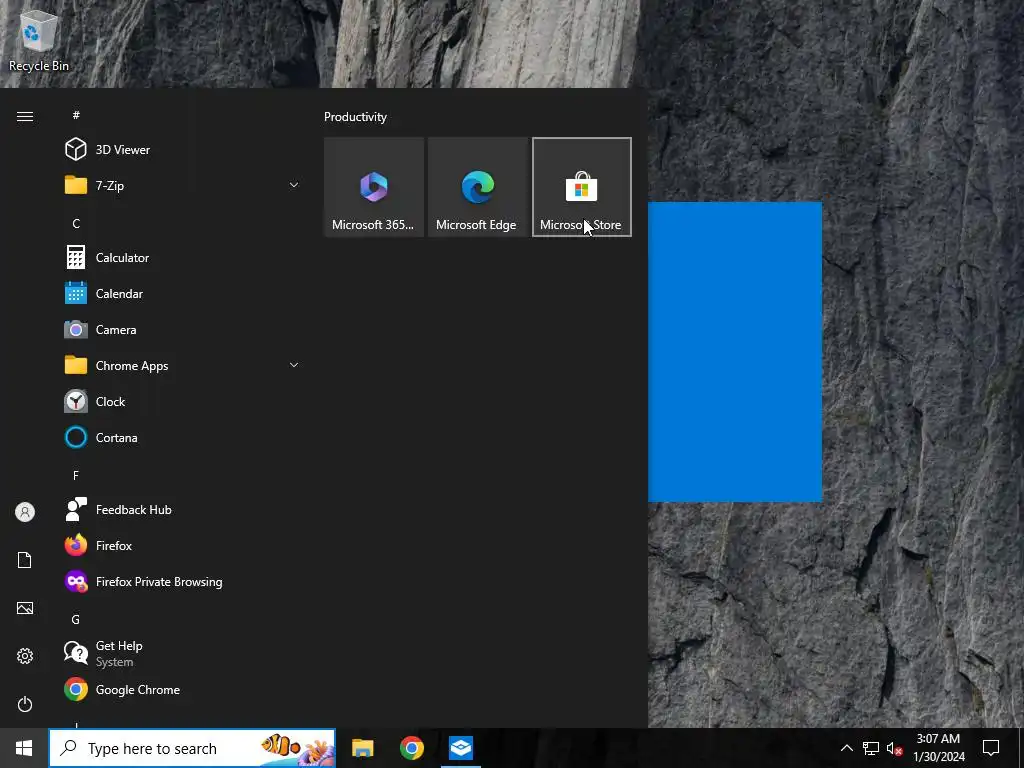Open the 7-Zip folder entry
This screenshot has width=1024, height=768.
coord(182,185)
